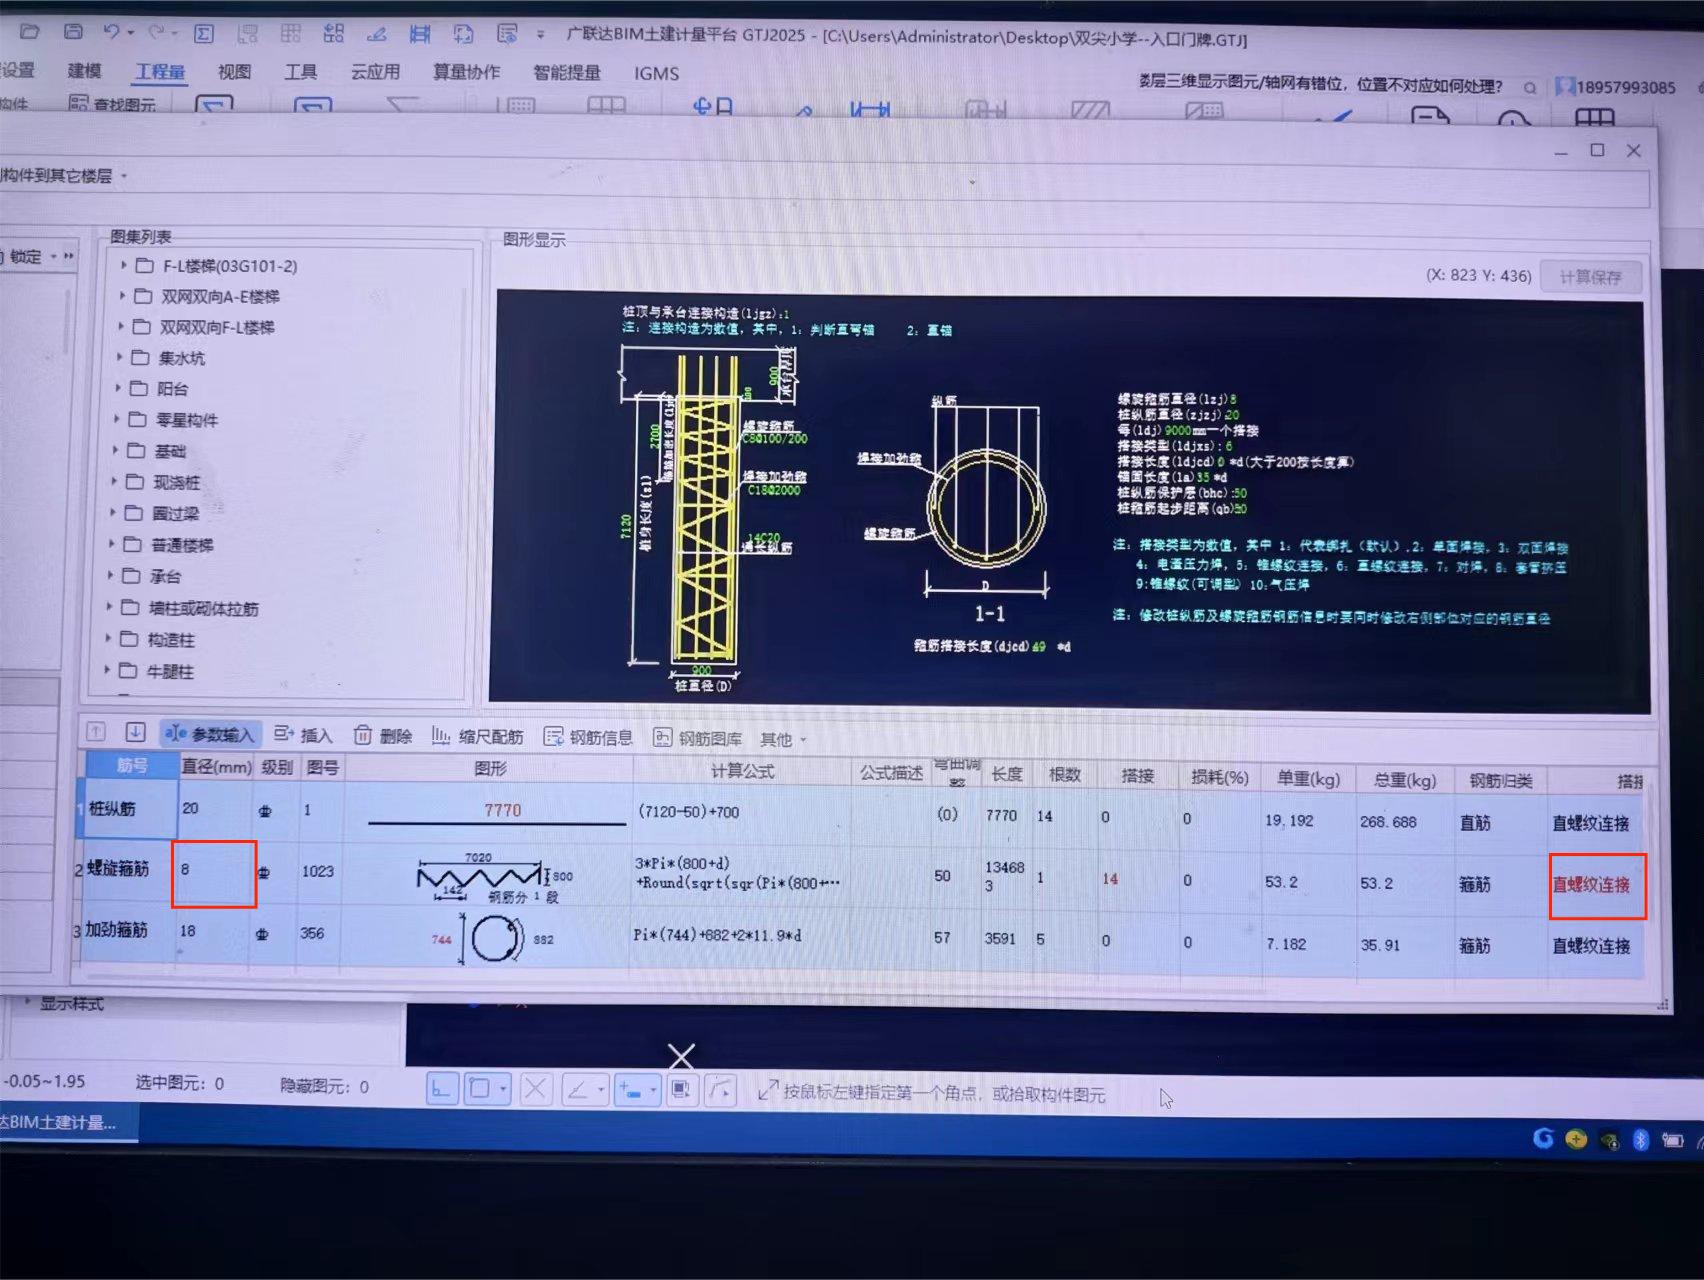Click the user account 18957993085
Screen dimensions: 1704x1280
click(x=1616, y=87)
